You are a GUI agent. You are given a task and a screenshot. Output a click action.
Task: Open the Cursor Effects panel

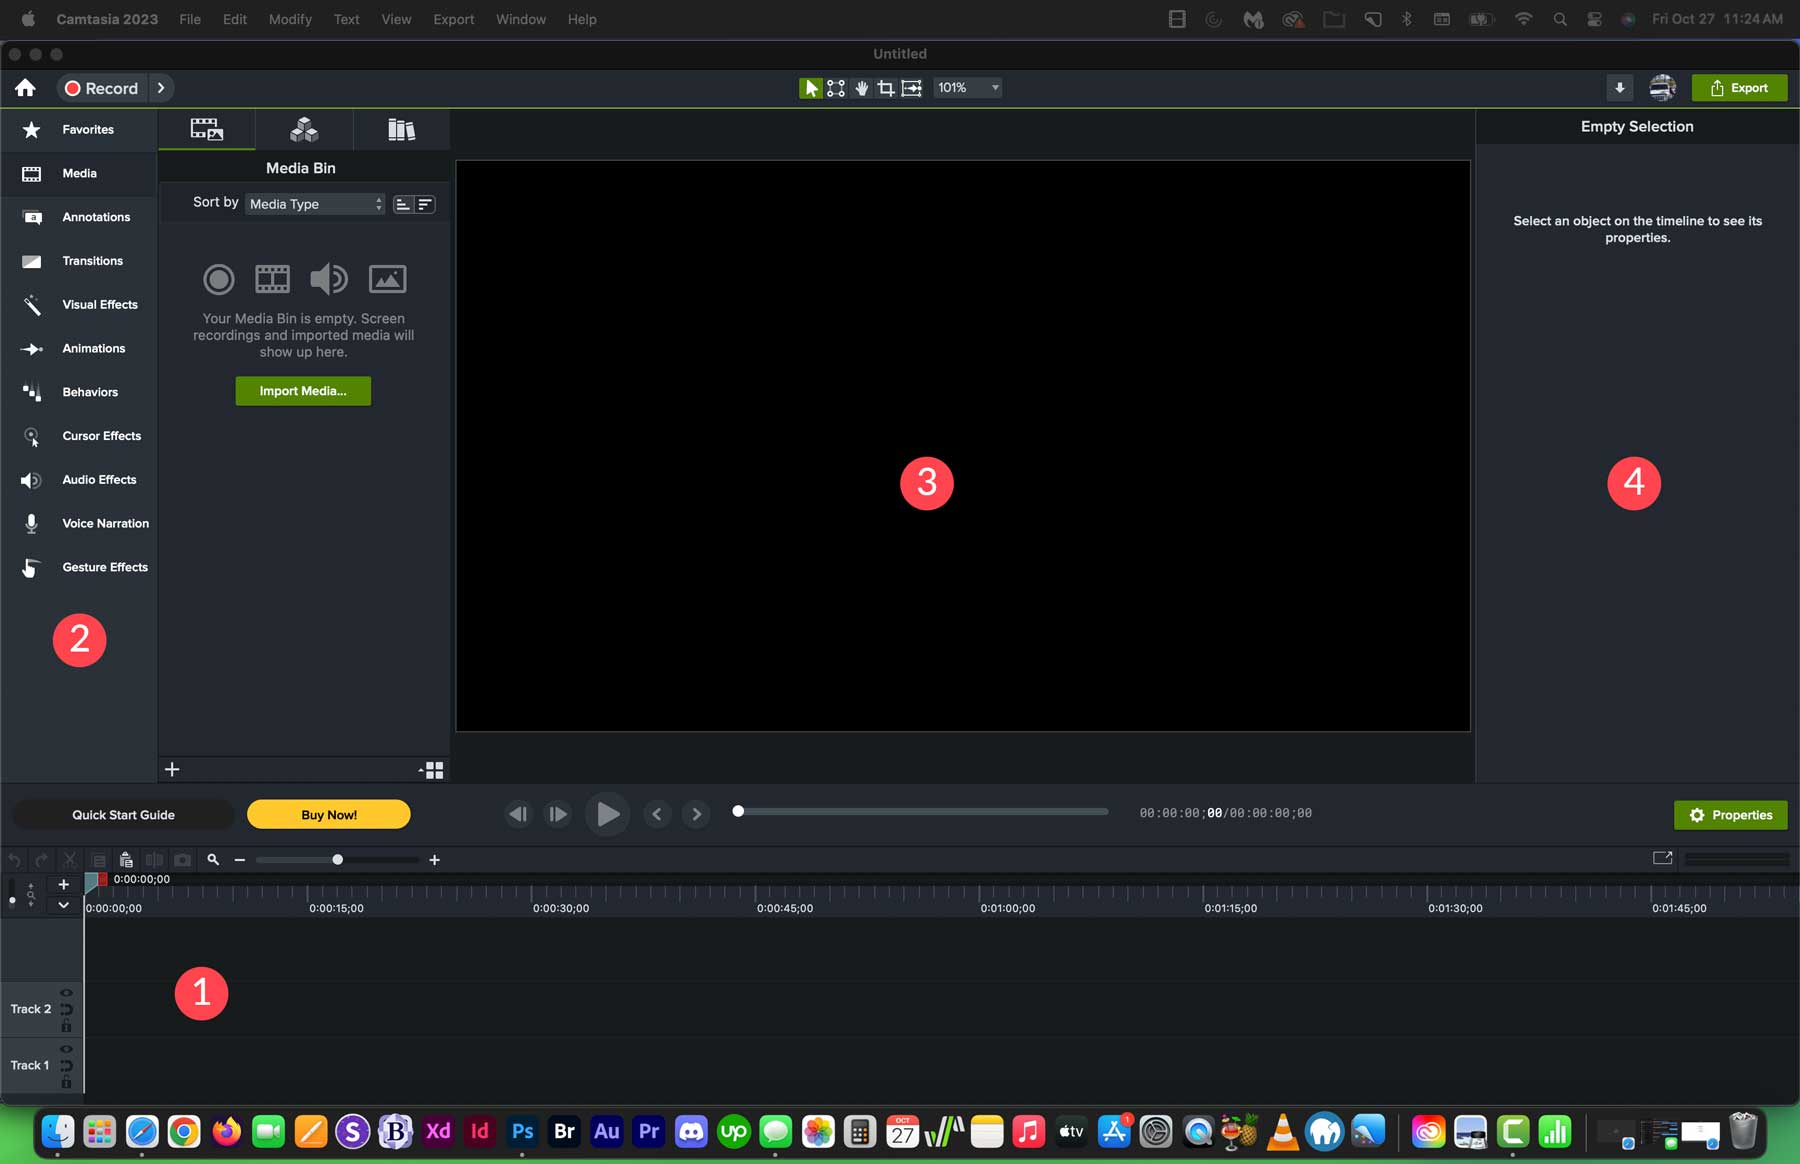click(100, 436)
